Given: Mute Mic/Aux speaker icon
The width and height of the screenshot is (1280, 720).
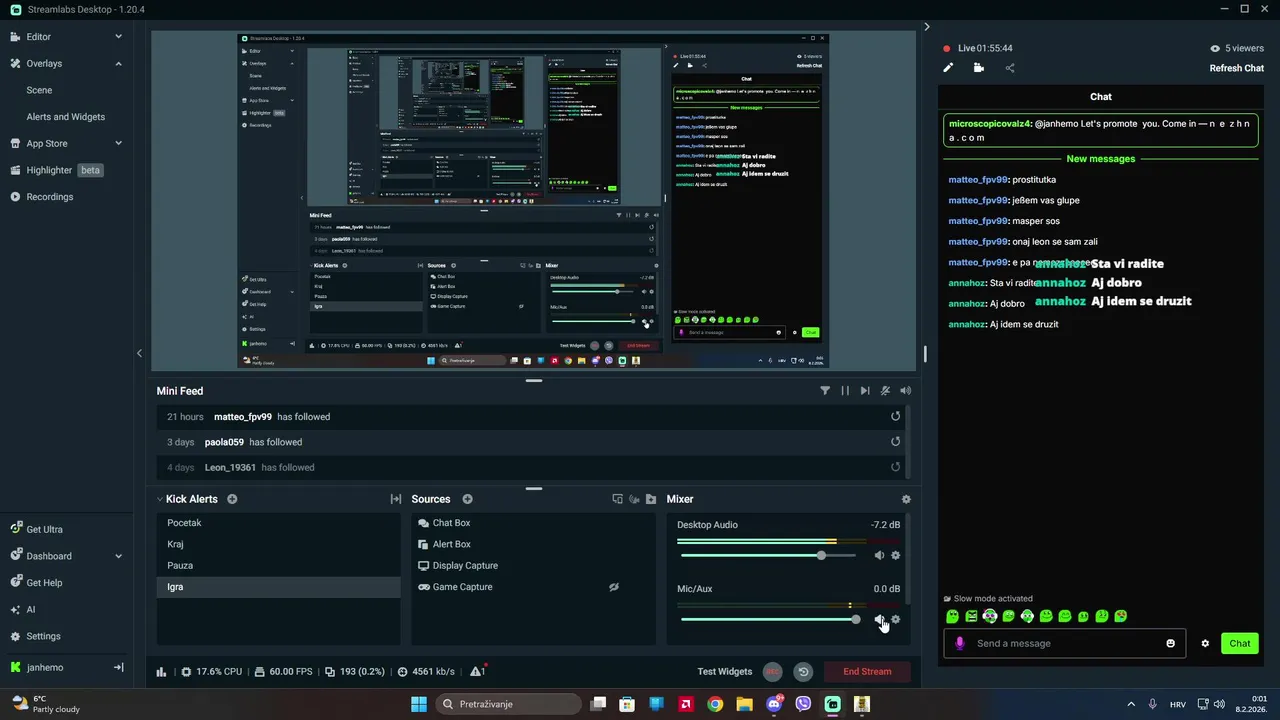Looking at the screenshot, I should pos(879,619).
